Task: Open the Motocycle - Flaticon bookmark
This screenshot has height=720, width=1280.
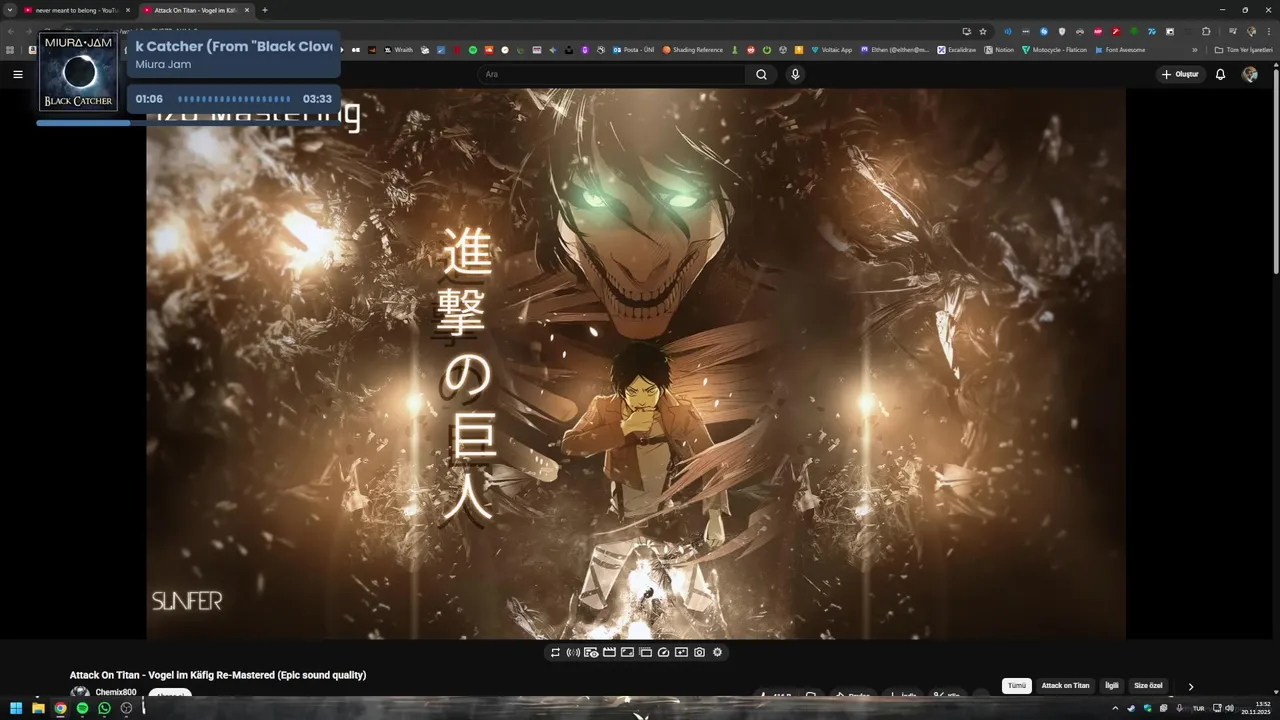Action: click(x=1054, y=50)
